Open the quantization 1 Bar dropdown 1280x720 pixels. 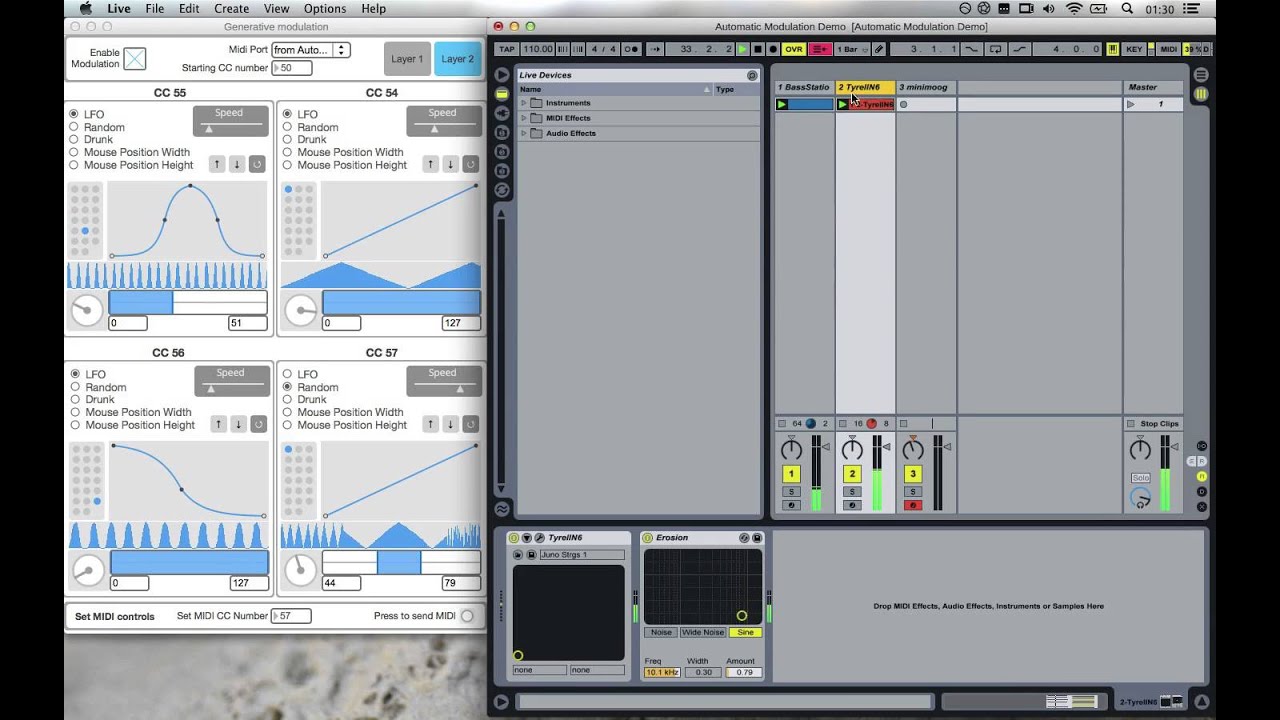tap(851, 49)
